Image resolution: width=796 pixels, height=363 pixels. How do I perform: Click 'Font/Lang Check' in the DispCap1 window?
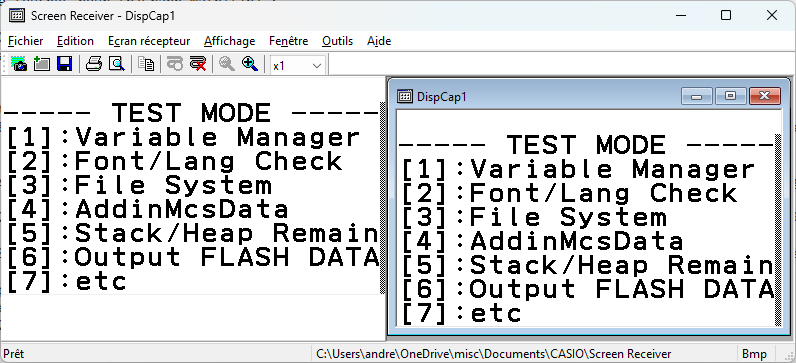pyautogui.click(x=604, y=193)
